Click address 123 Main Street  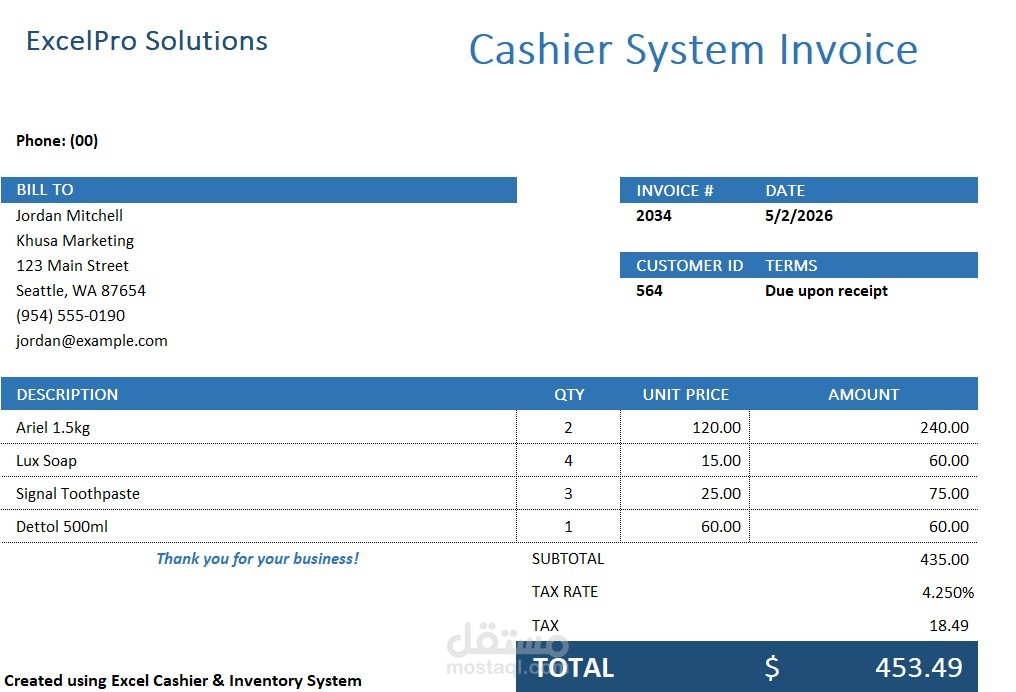(x=73, y=266)
